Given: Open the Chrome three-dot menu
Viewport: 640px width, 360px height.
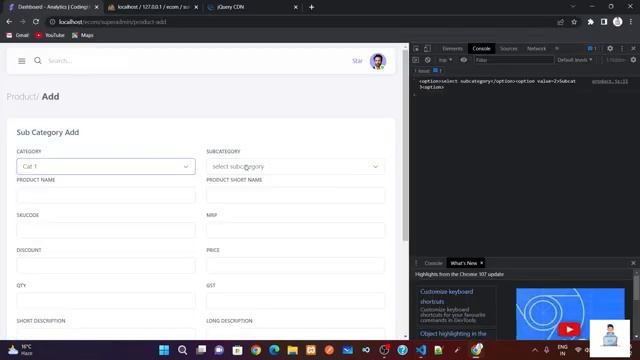Looking at the screenshot, I should pyautogui.click(x=631, y=22).
